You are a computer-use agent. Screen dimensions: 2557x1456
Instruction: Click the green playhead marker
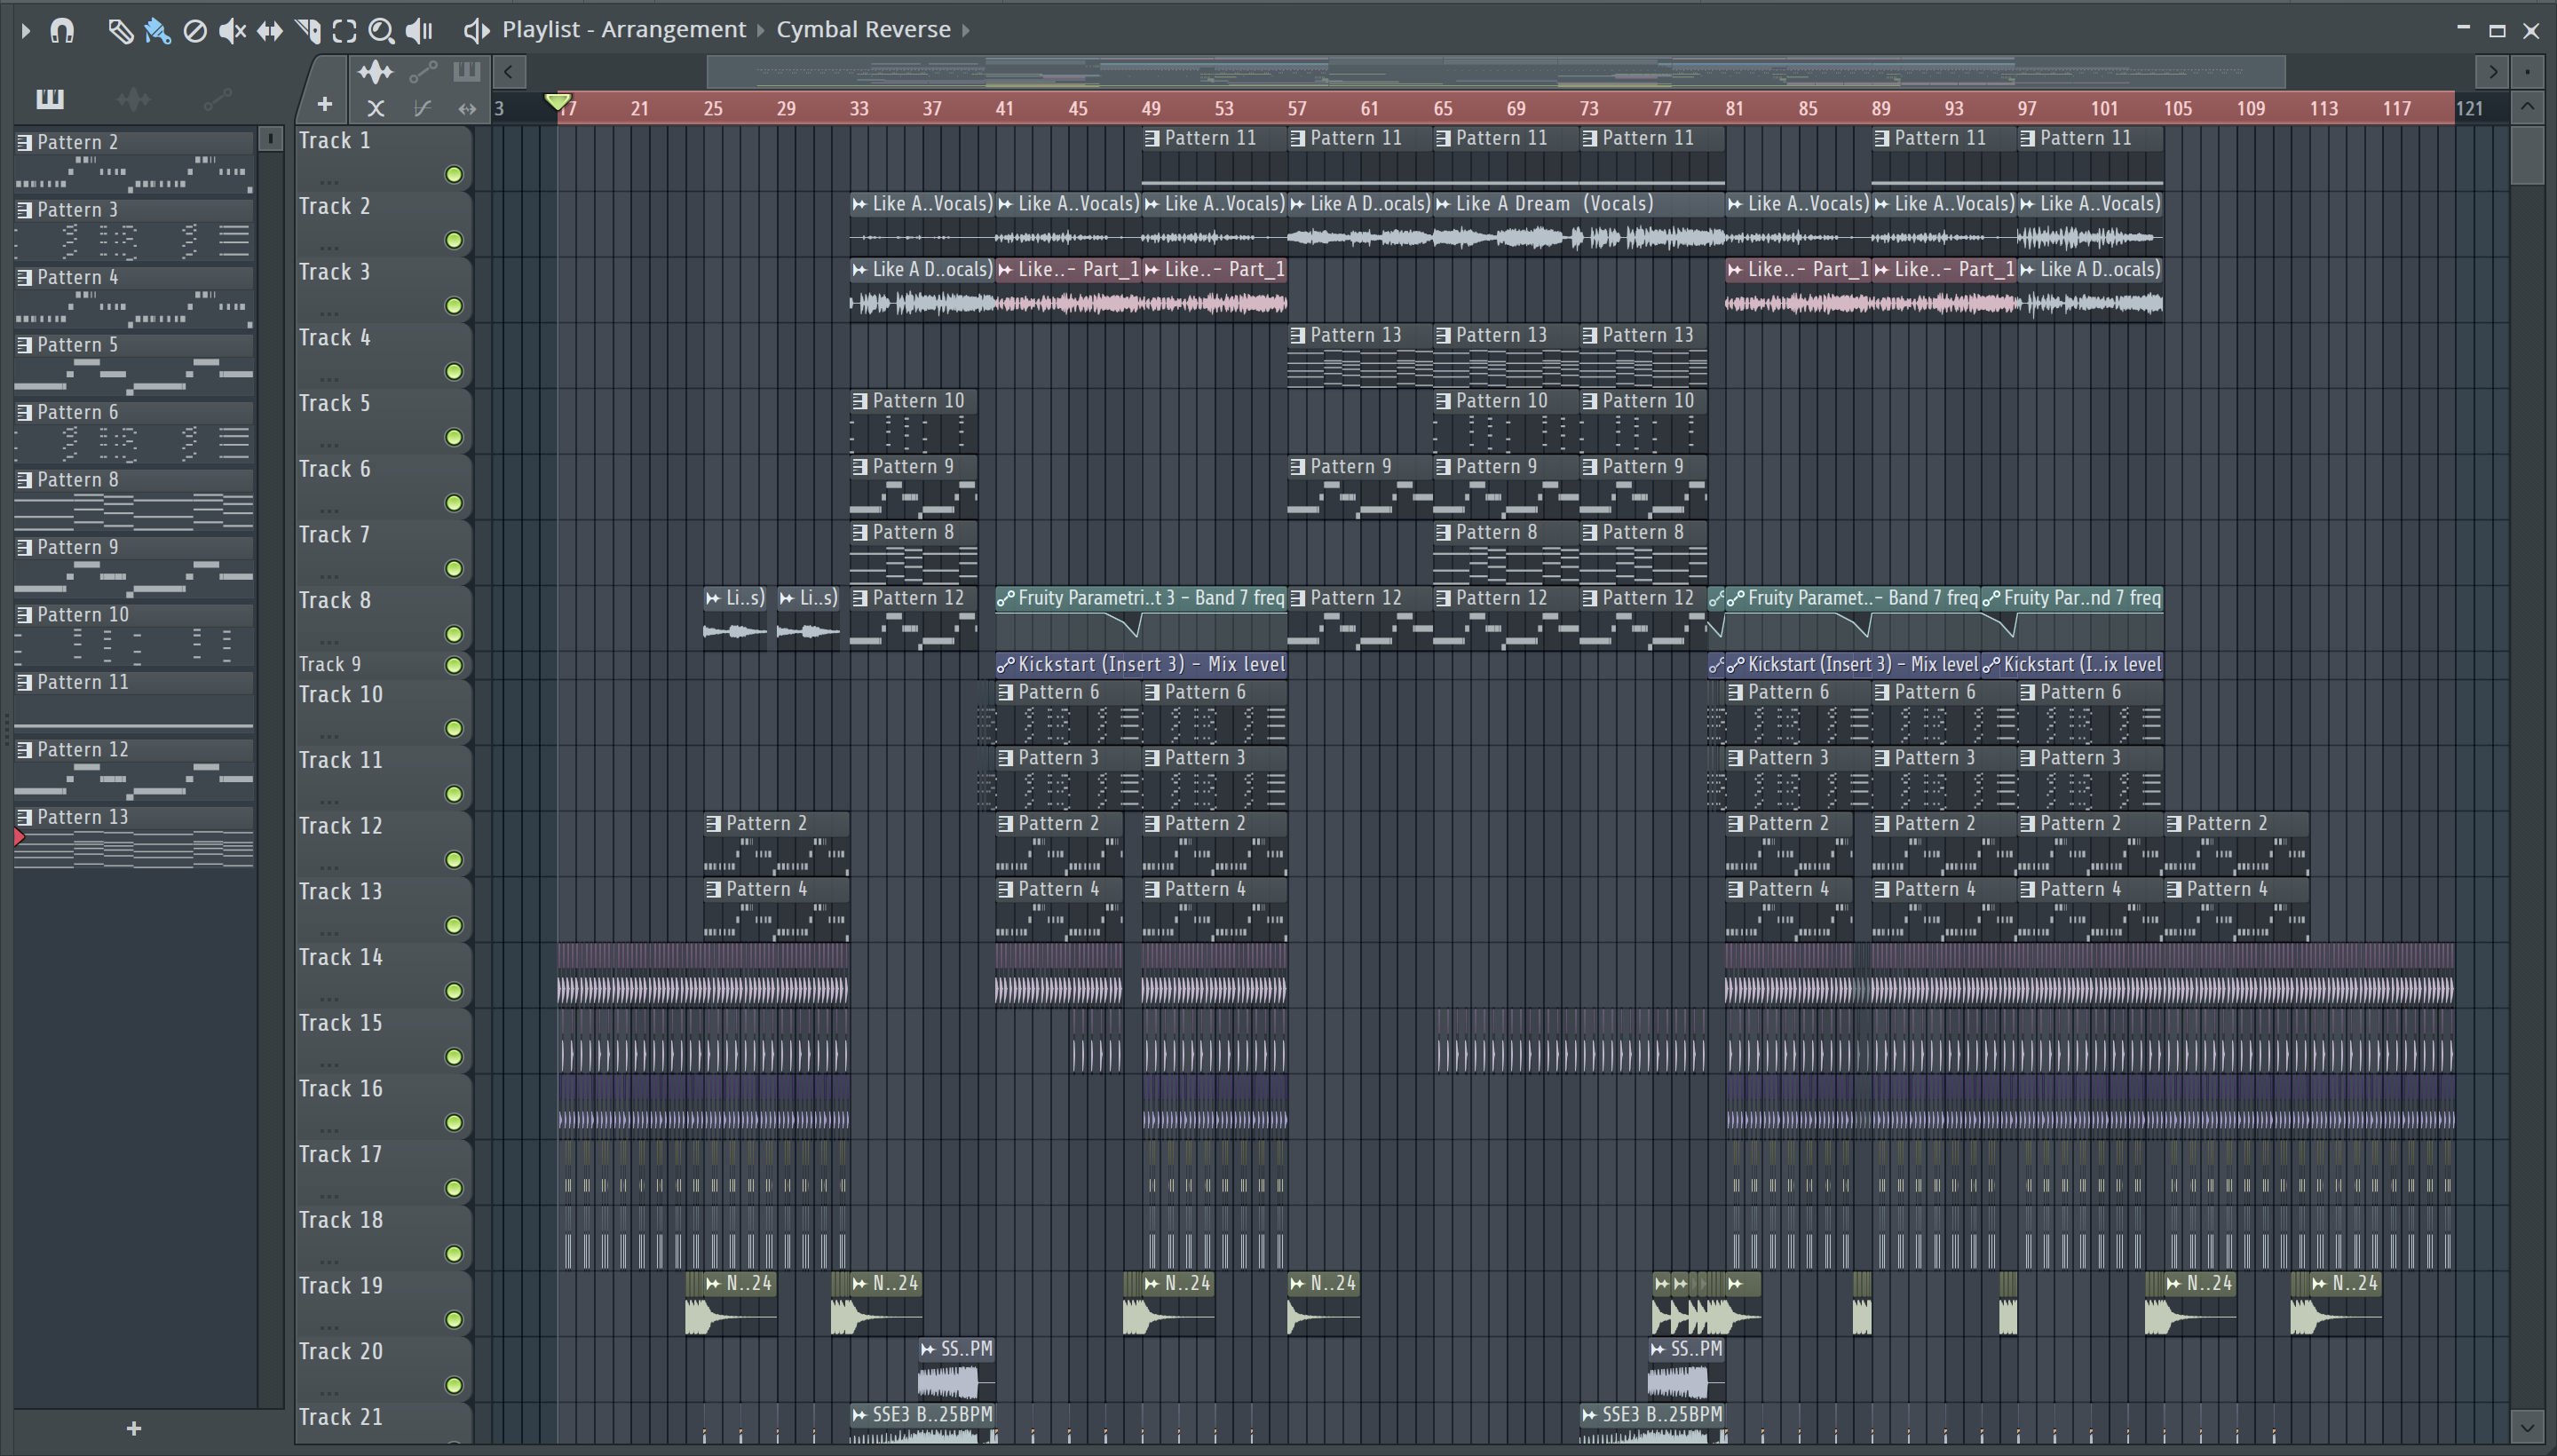click(558, 101)
